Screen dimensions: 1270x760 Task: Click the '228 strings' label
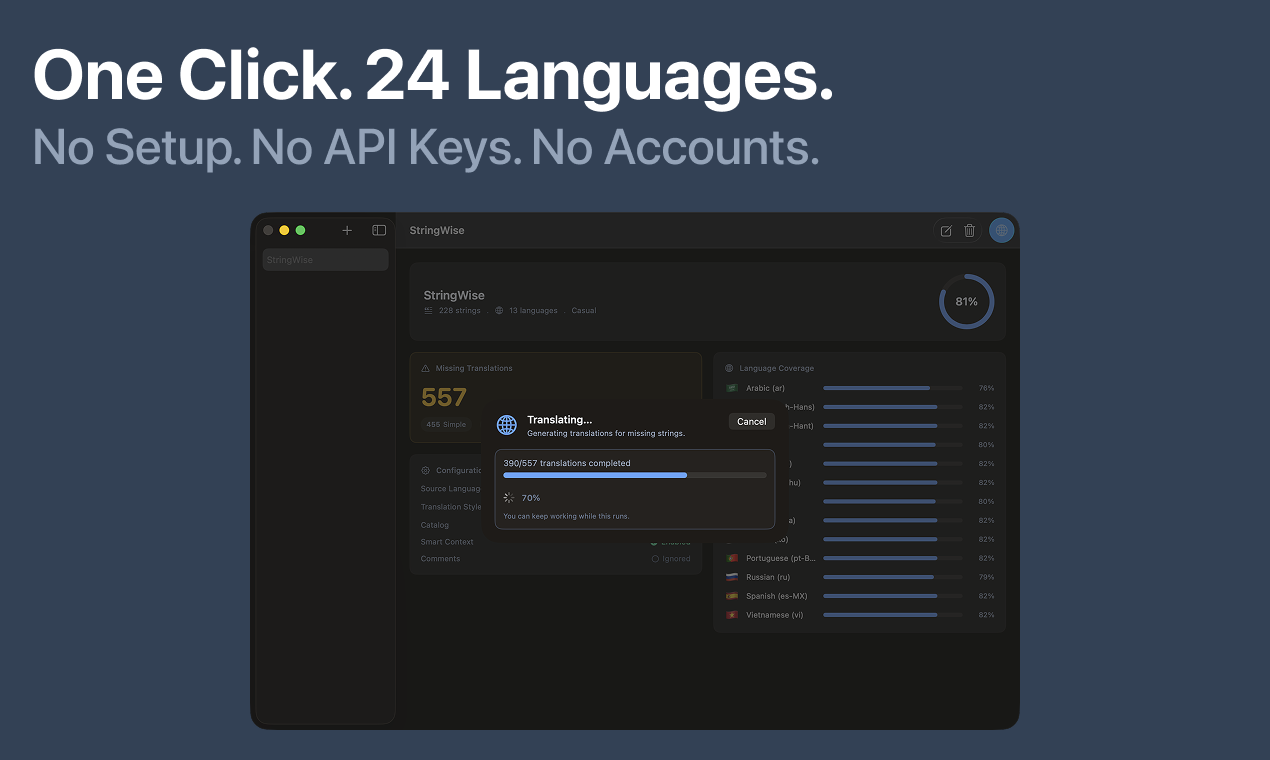(x=460, y=311)
